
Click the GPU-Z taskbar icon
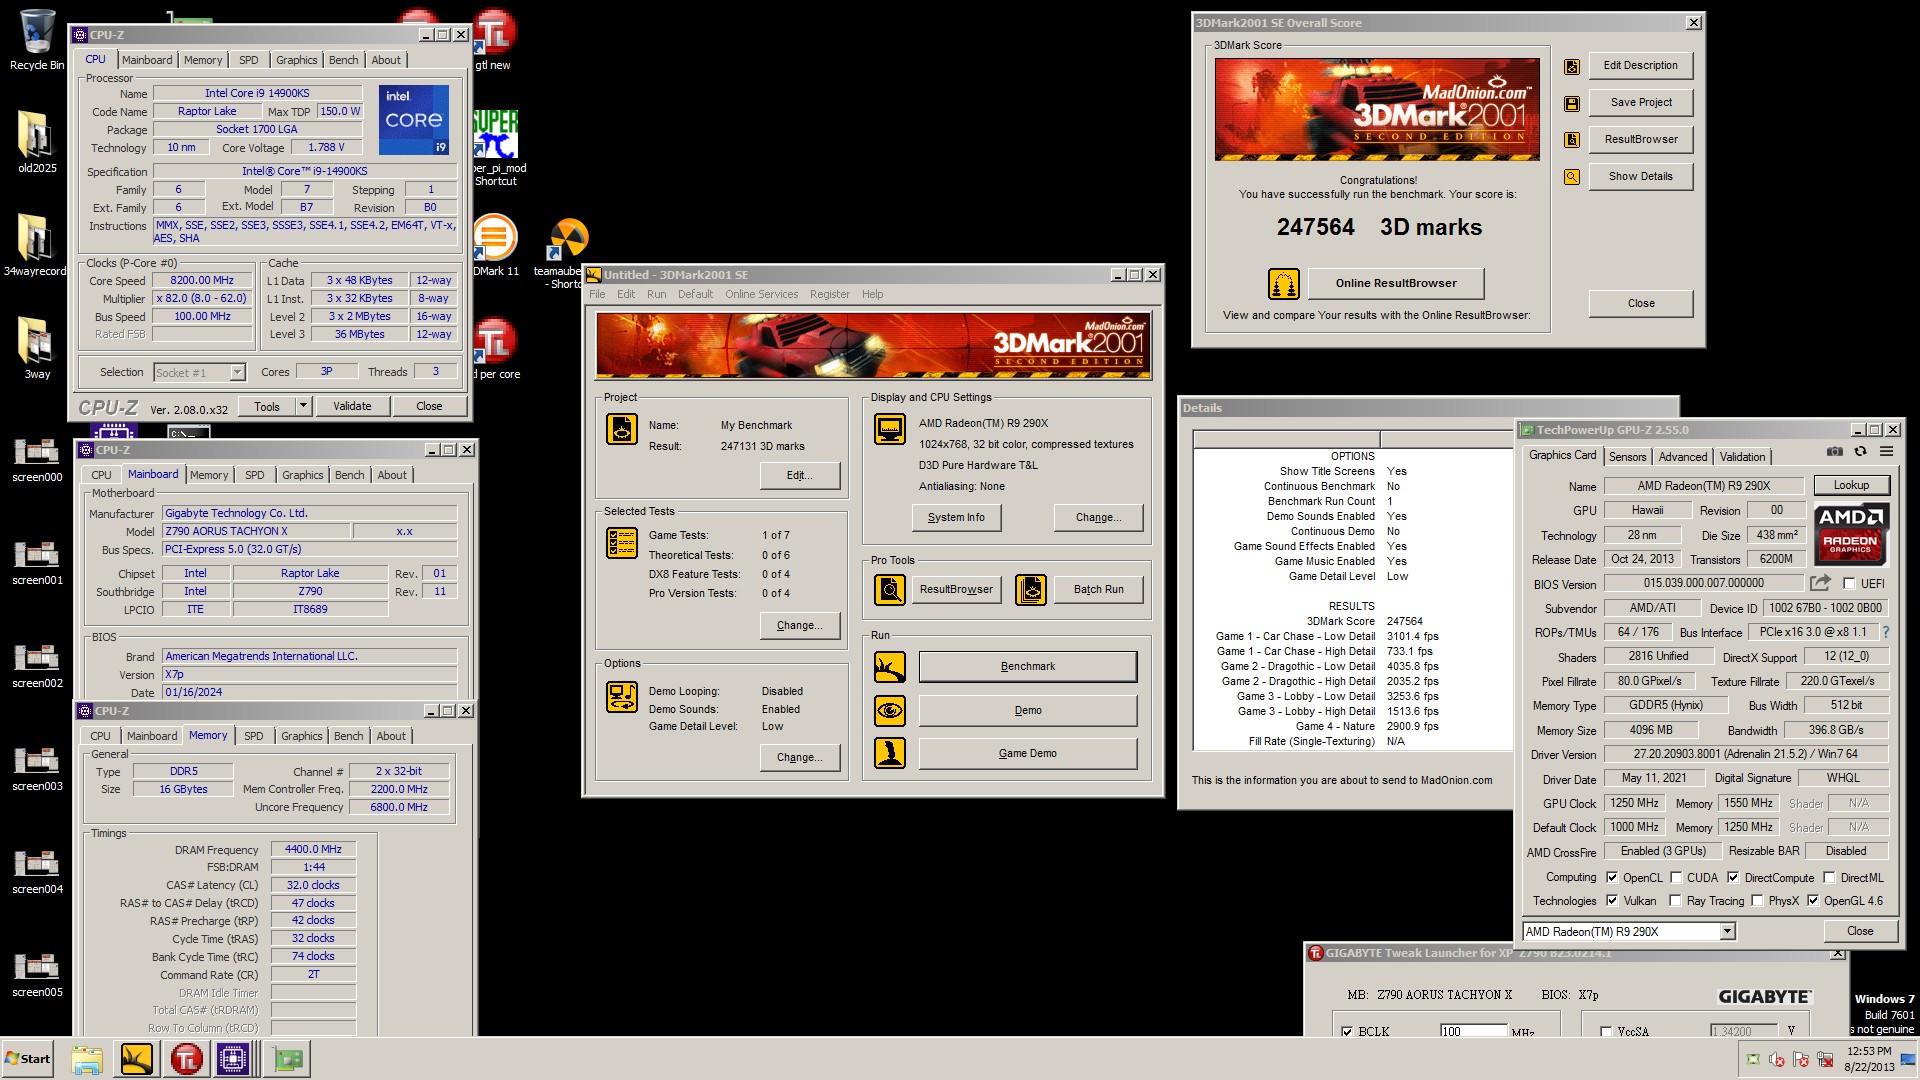pos(288,1059)
